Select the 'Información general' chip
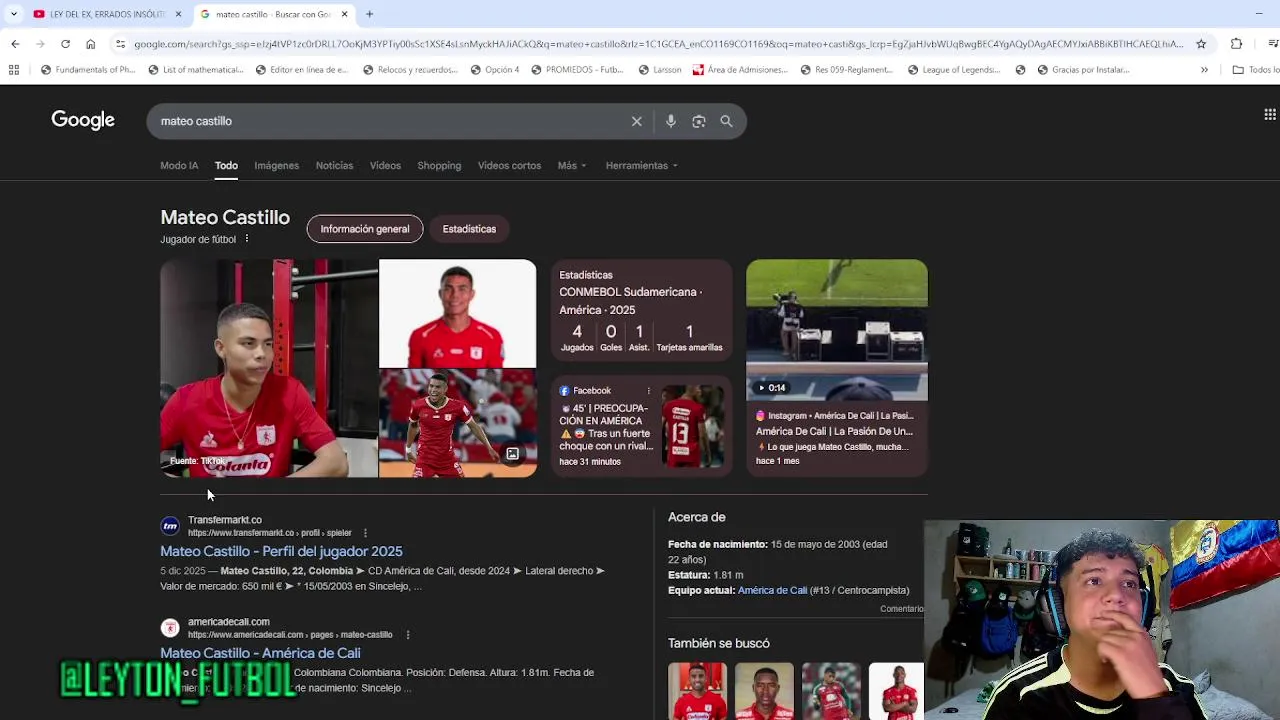This screenshot has width=1280, height=720. coord(365,229)
